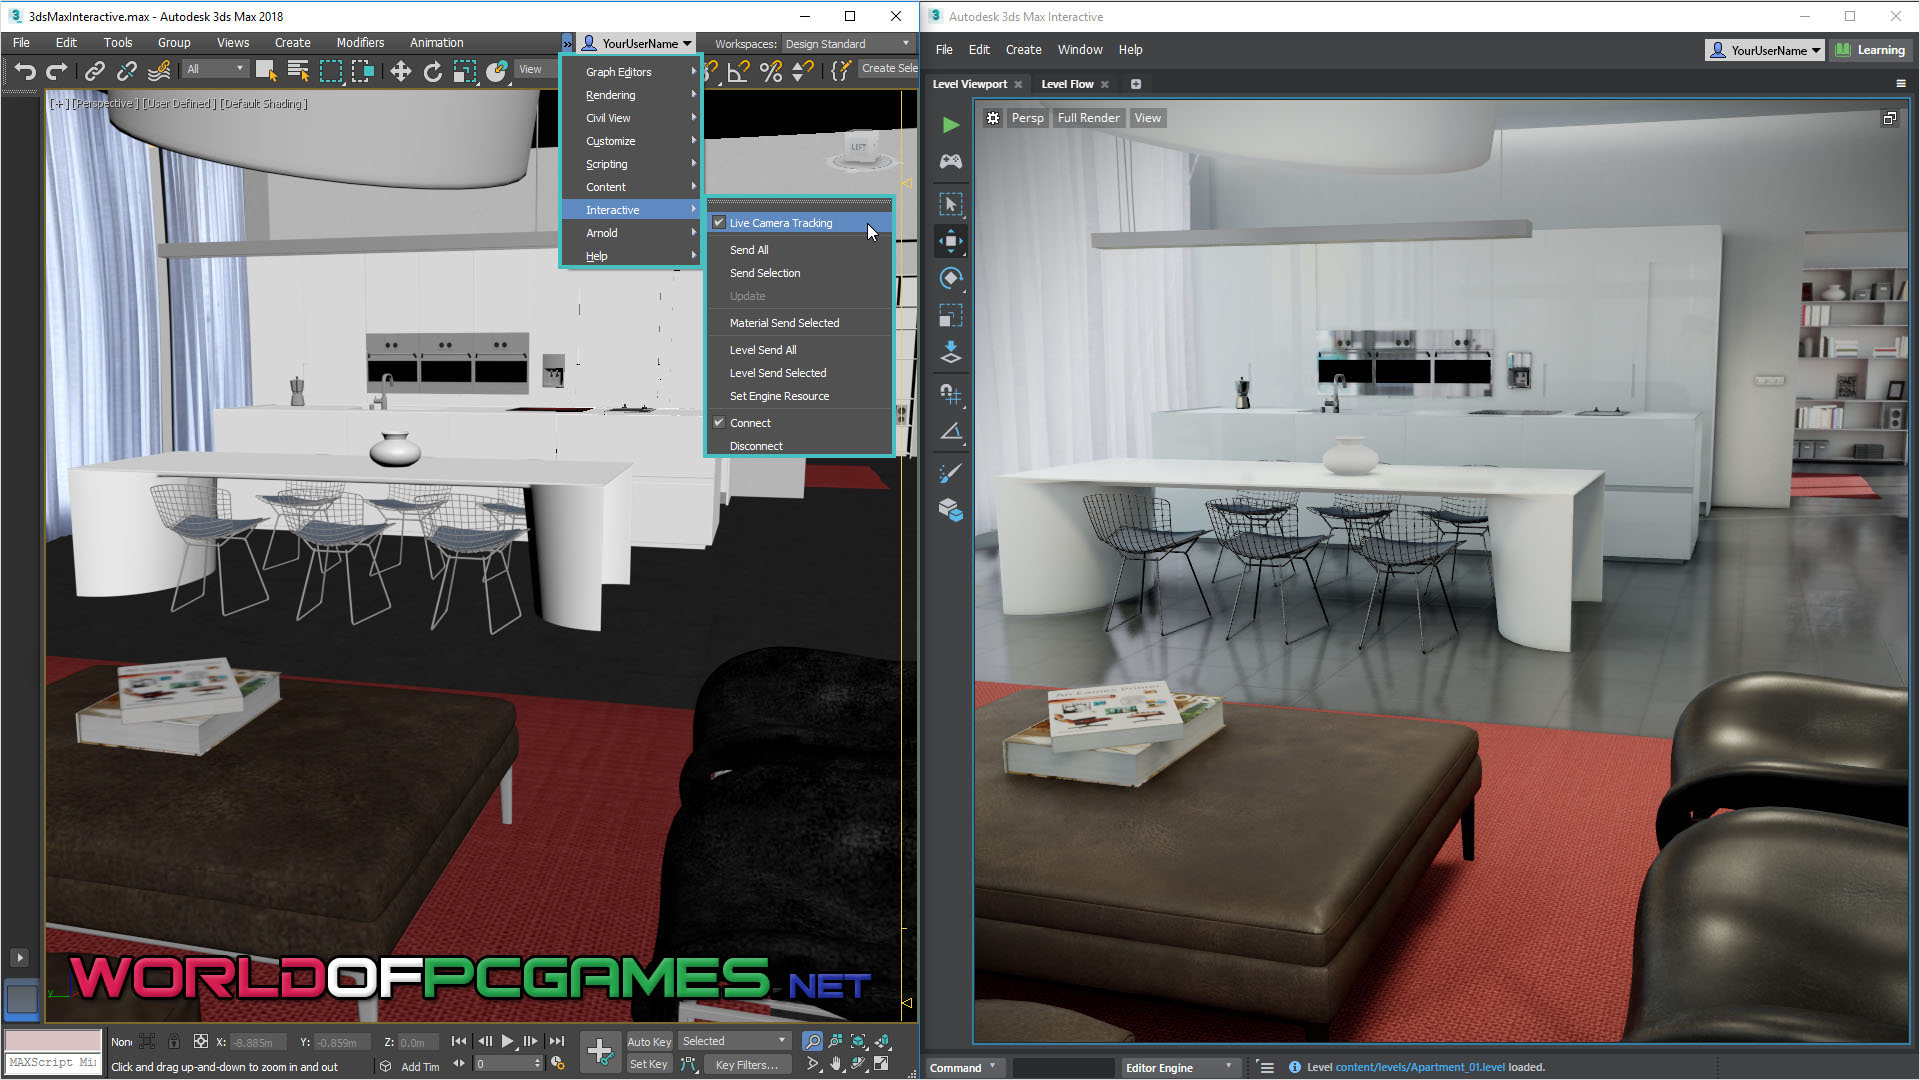The width and height of the screenshot is (1920, 1080).
Task: Click the Send All Layers icon in sidebar
Action: click(x=951, y=353)
